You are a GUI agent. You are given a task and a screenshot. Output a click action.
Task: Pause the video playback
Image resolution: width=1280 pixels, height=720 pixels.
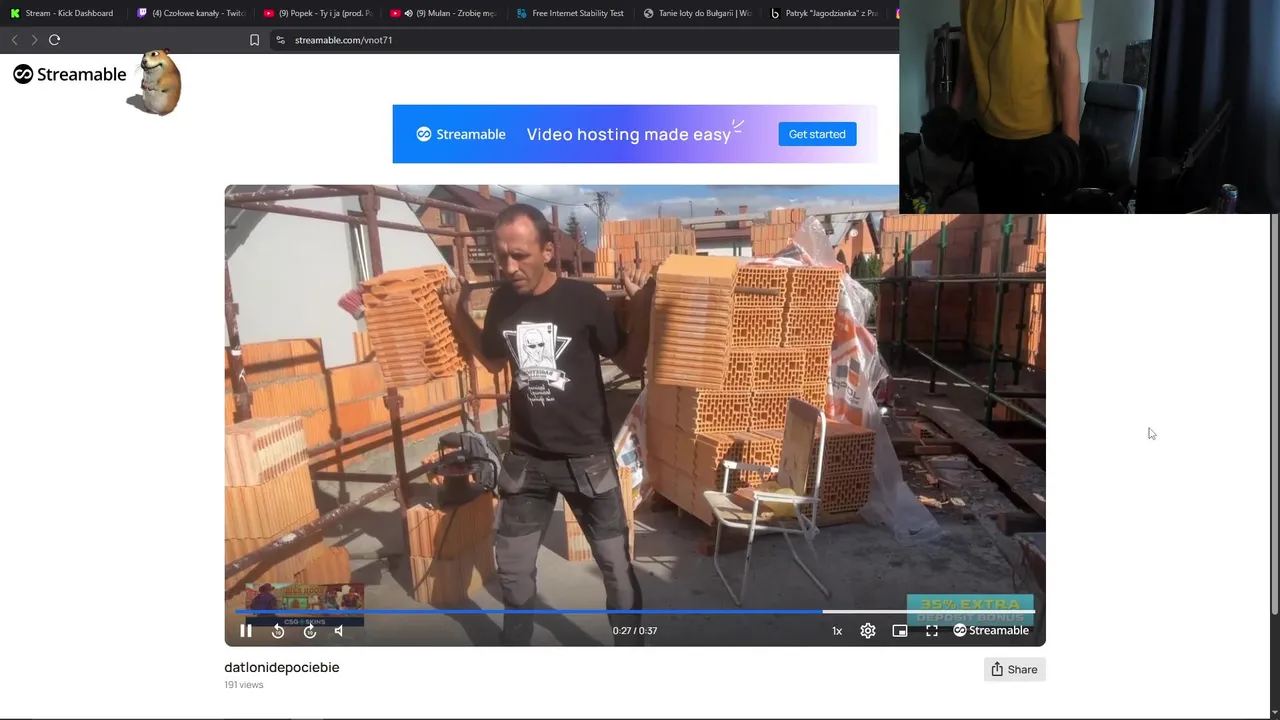(x=246, y=631)
